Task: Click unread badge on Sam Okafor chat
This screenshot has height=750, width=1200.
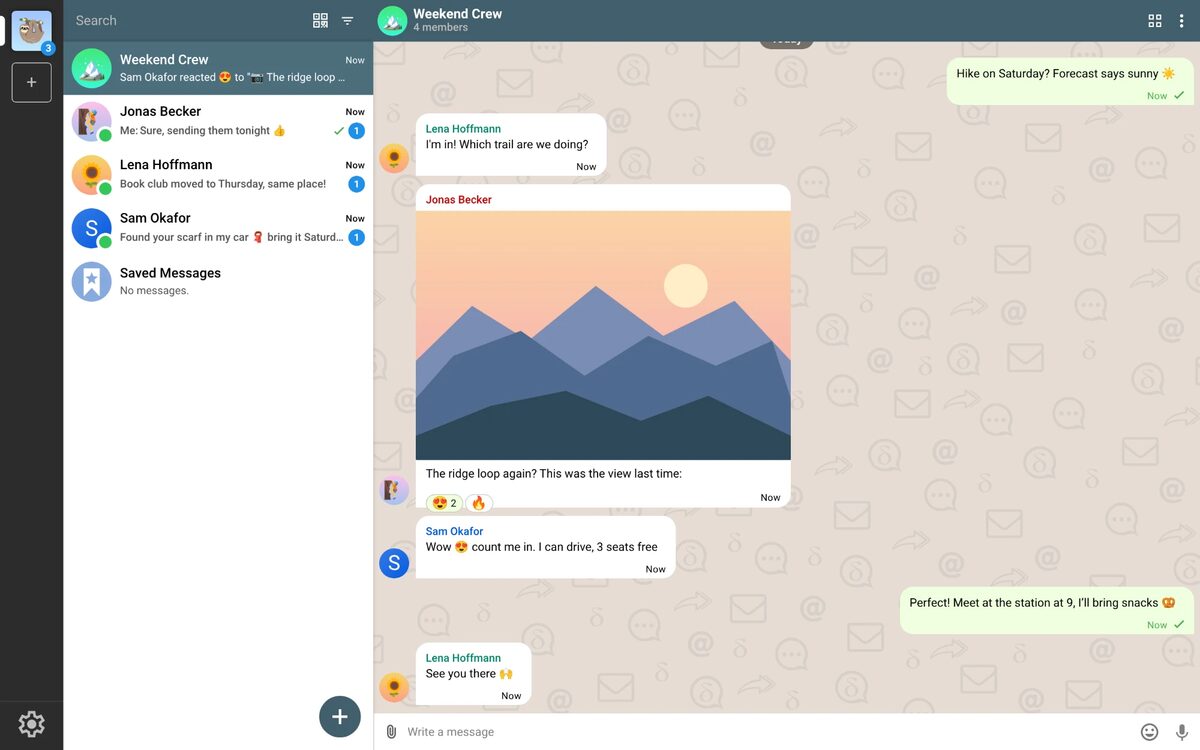Action: 357,238
